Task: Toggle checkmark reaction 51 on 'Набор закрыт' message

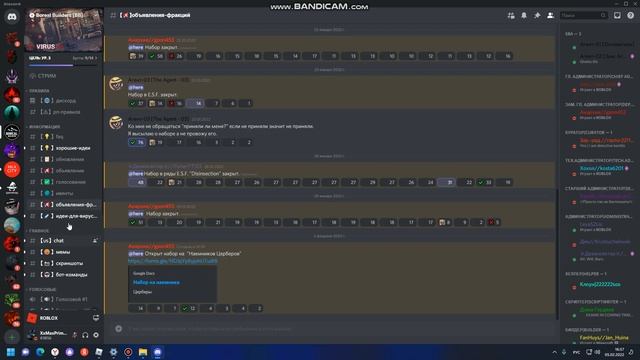Action: 136,222
